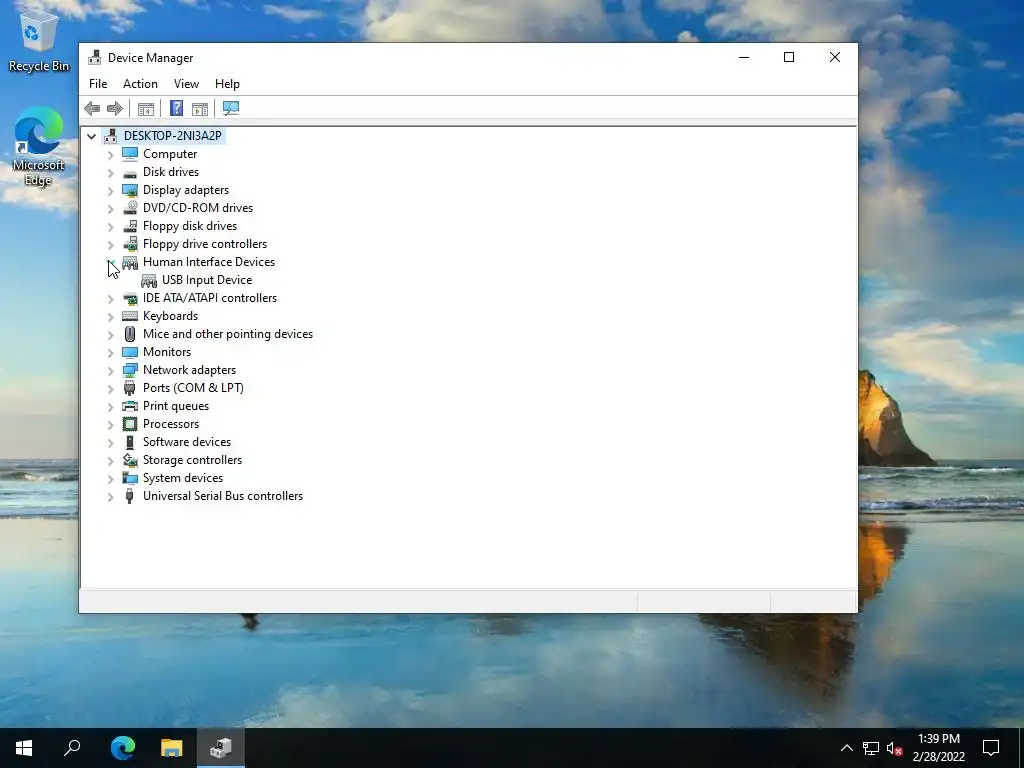The height and width of the screenshot is (768, 1024).
Task: Click the Processors chip icon
Action: coord(130,424)
